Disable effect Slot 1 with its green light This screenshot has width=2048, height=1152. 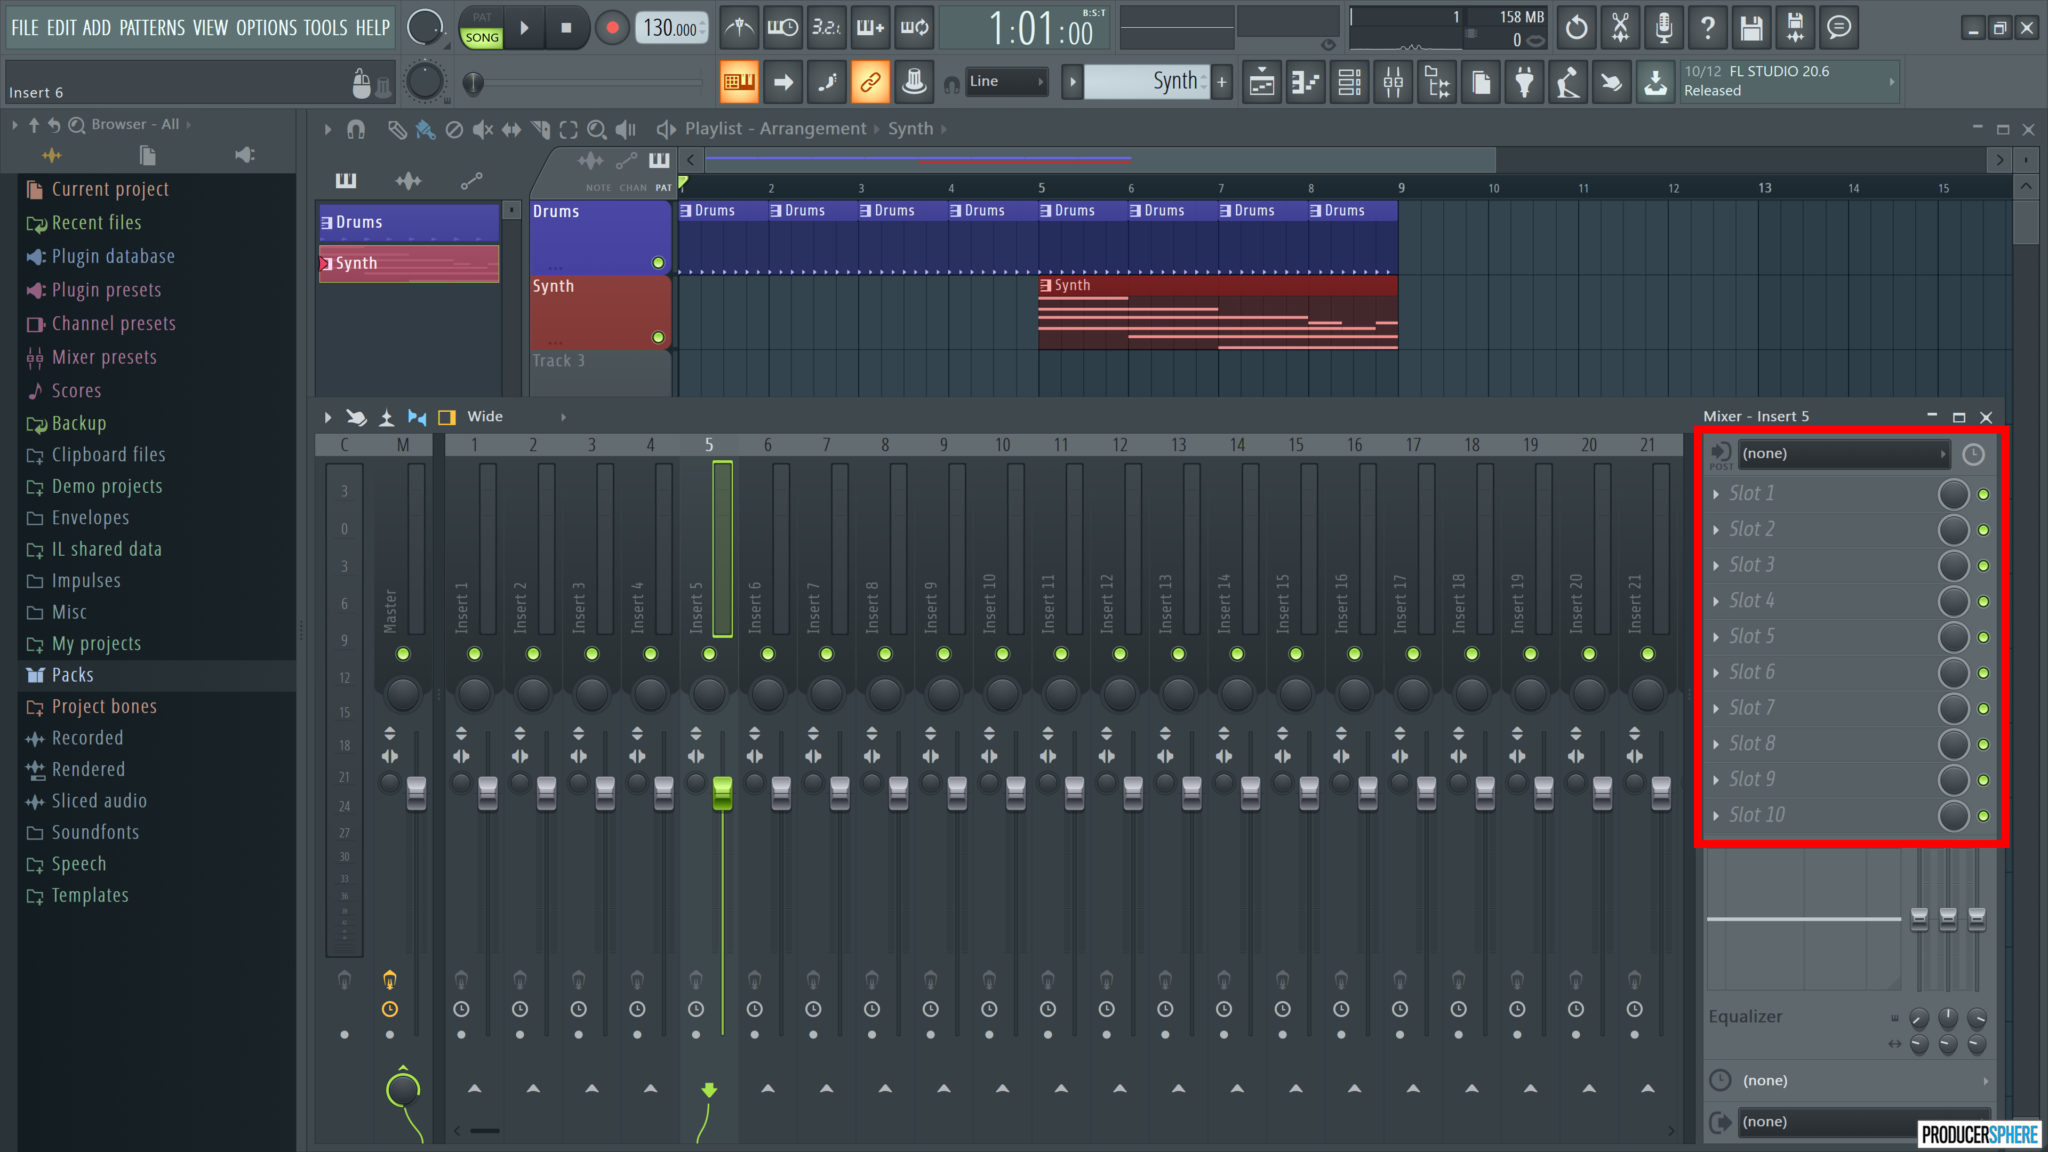[1984, 494]
